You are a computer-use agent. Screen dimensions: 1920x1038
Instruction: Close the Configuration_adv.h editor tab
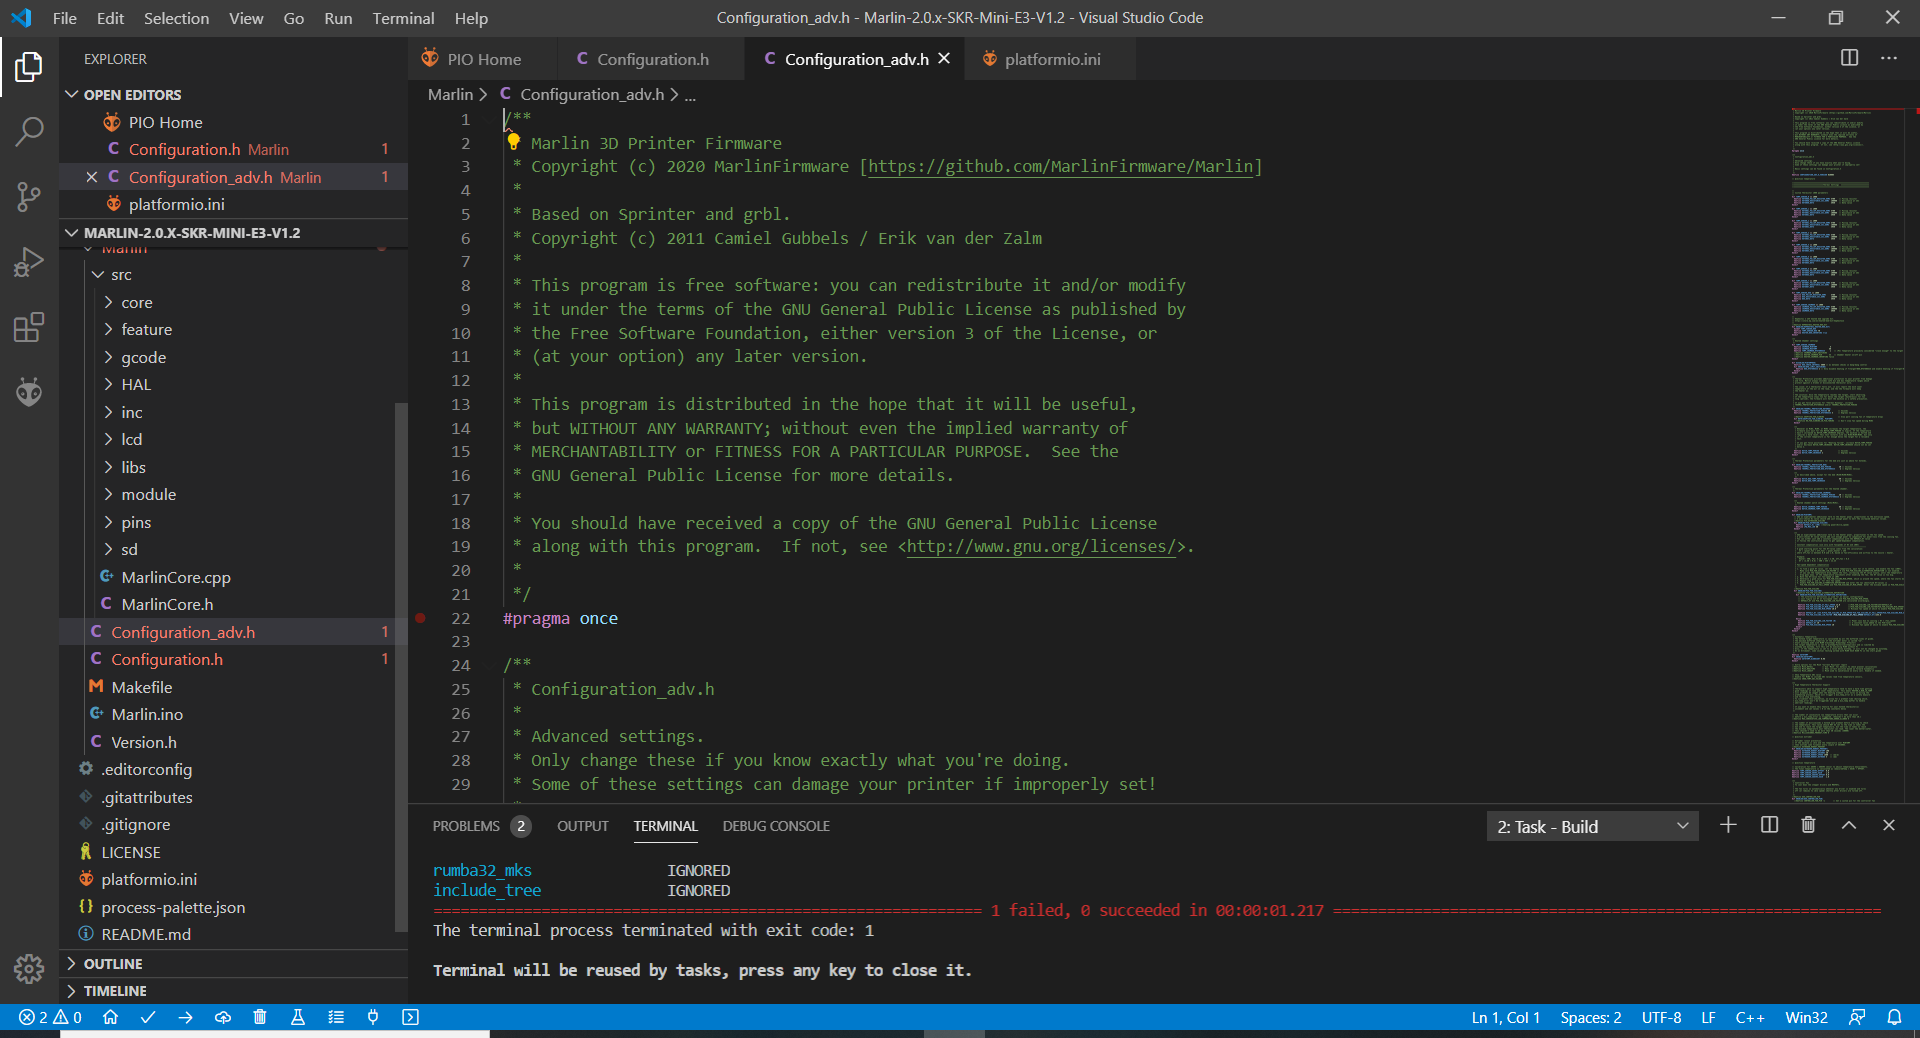(944, 59)
